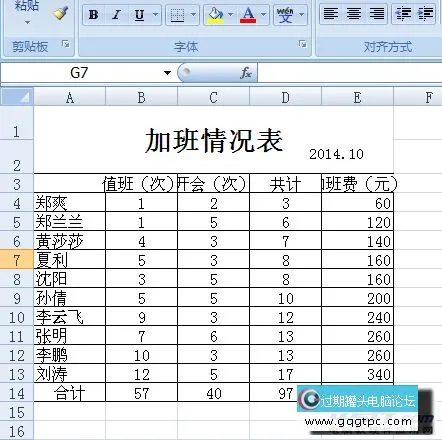Click the Insert Function fx button
Image resolution: width=442 pixels, height=440 pixels.
point(246,73)
